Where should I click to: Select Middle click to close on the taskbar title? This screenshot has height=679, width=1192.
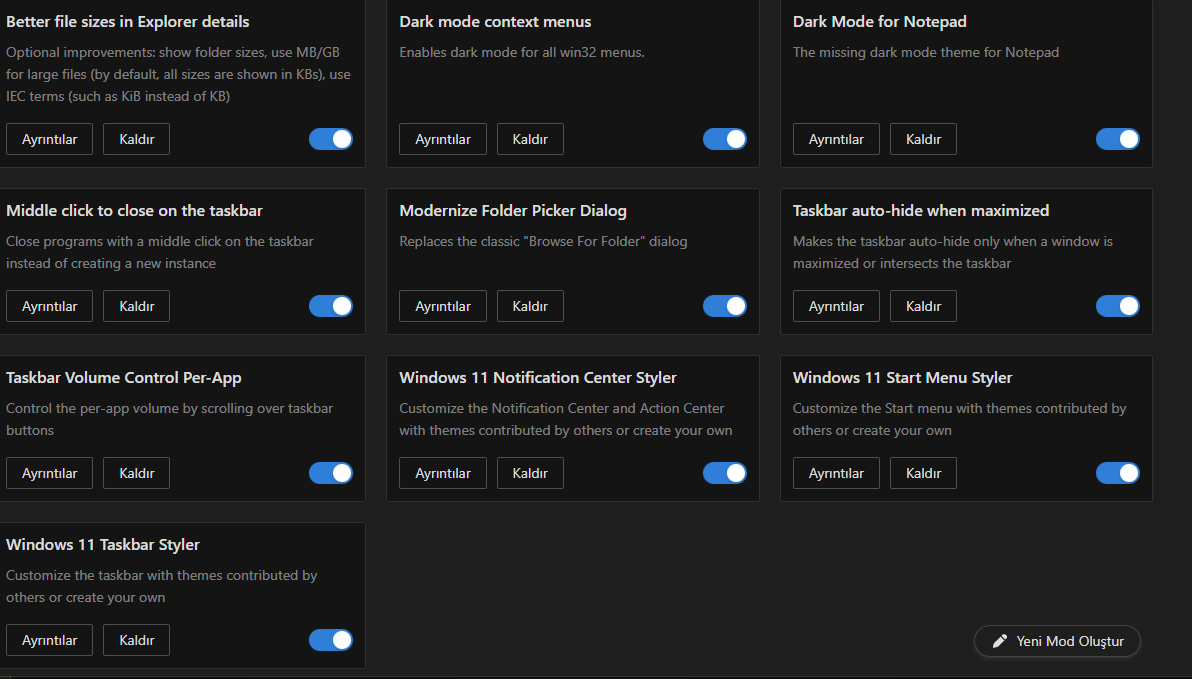pyautogui.click(x=135, y=211)
